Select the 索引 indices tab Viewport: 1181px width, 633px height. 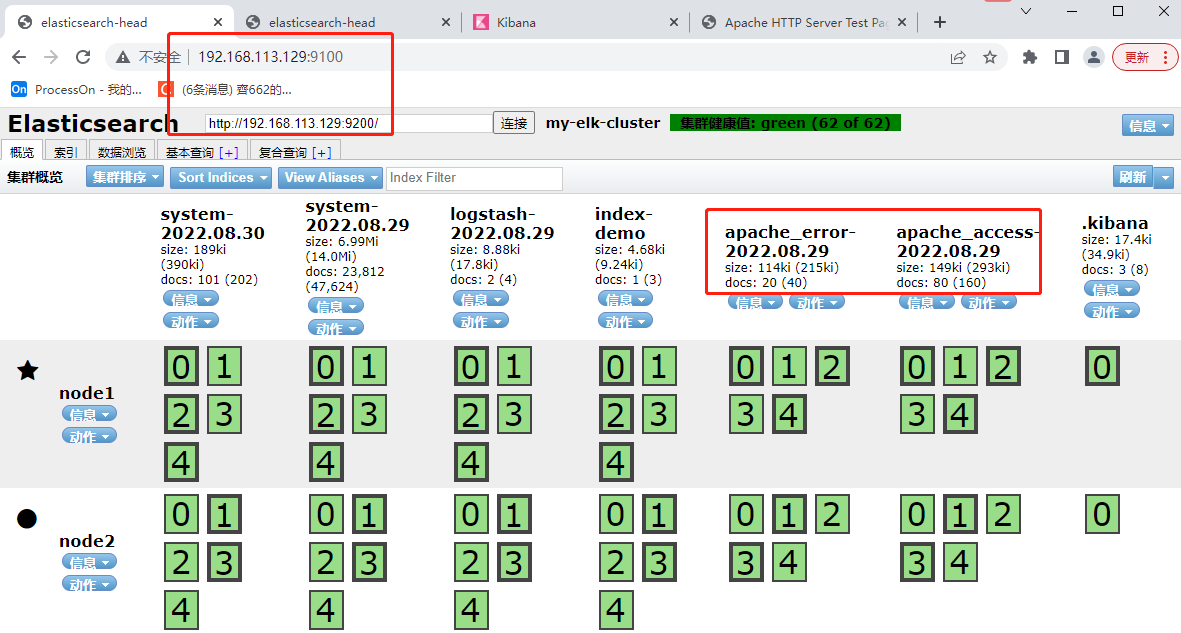tap(66, 152)
